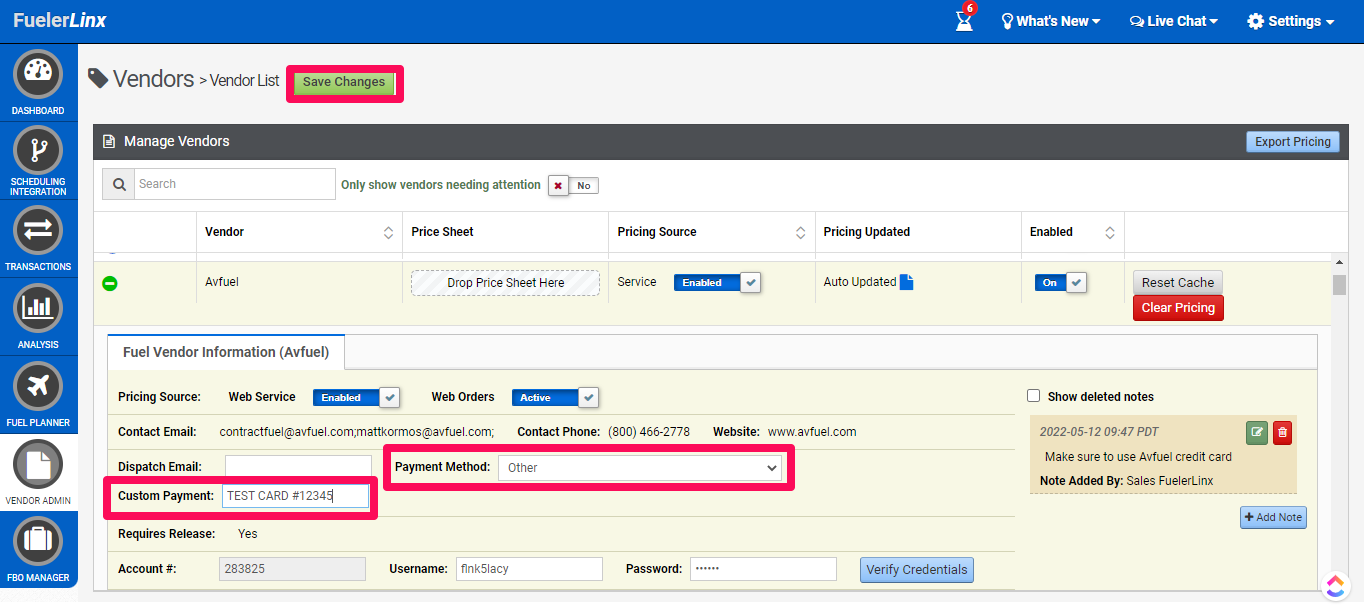This screenshot has height=614, width=1364.
Task: Click Vendor List breadcrumb link
Action: (244, 81)
